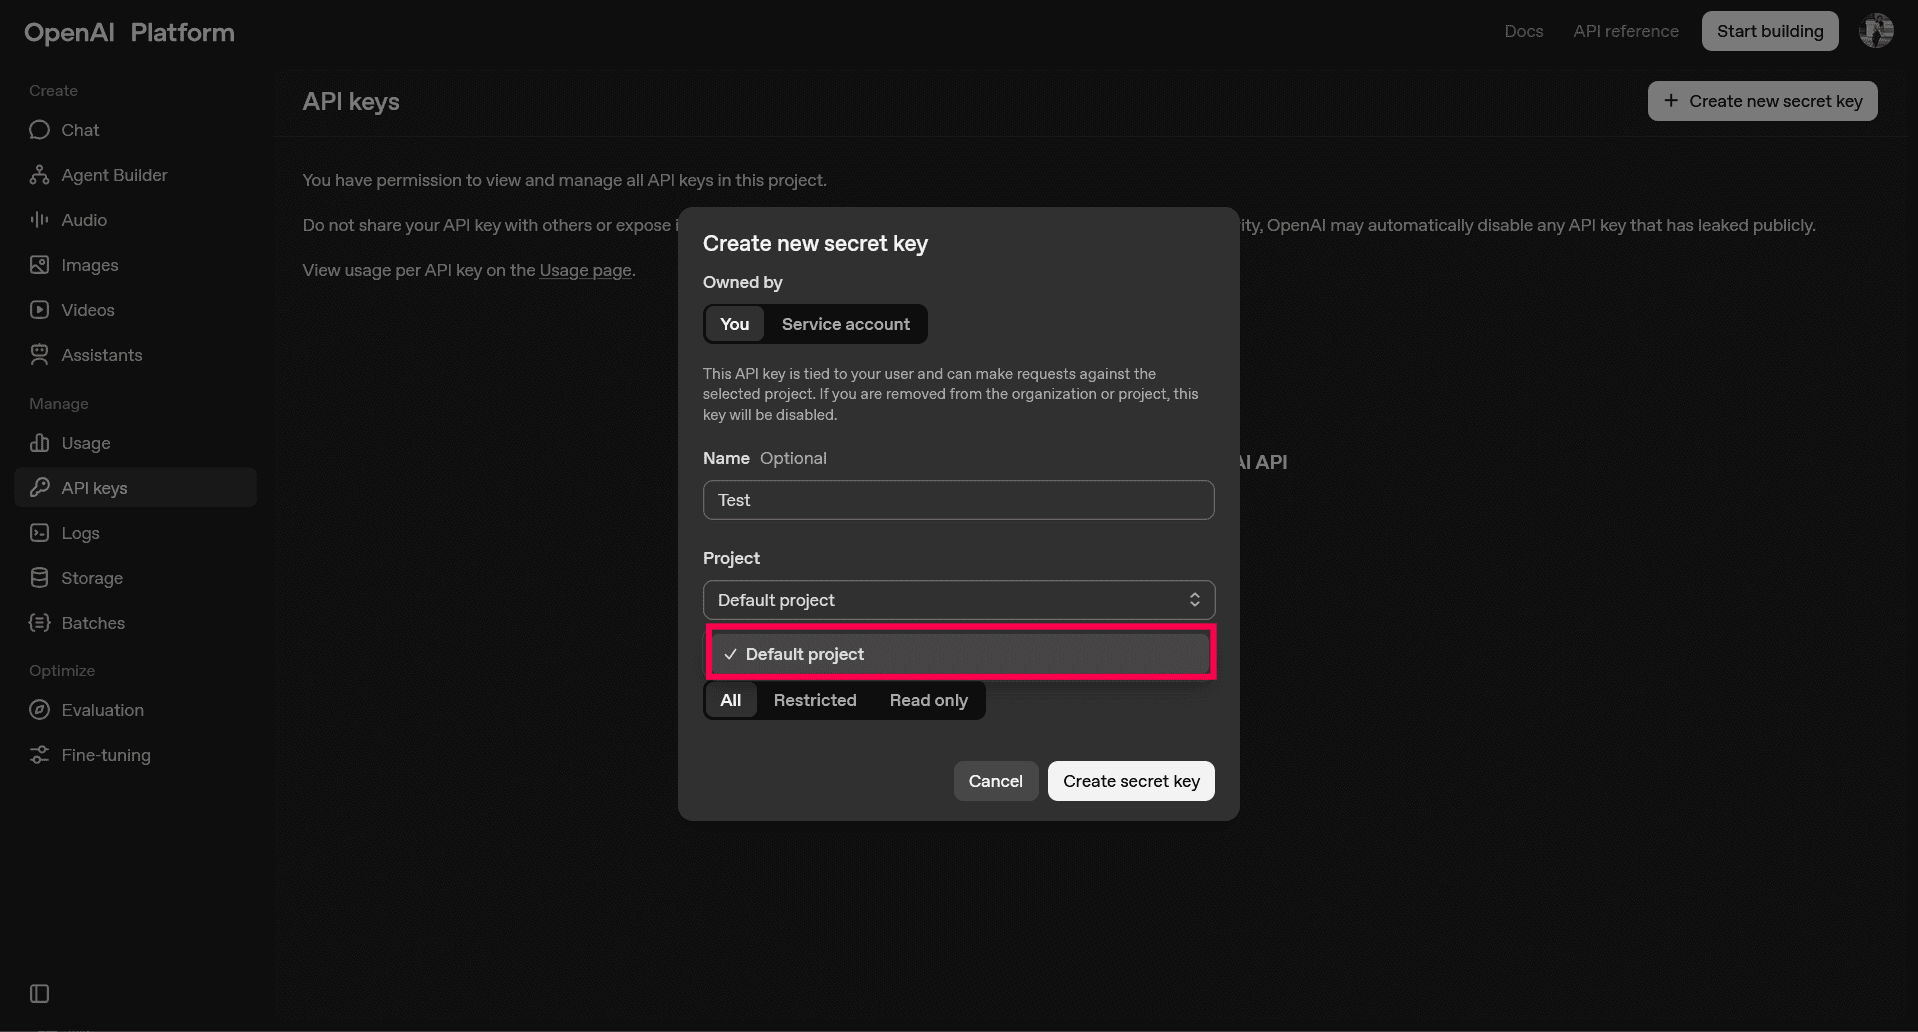Select the Restricted permissions option

click(x=814, y=700)
